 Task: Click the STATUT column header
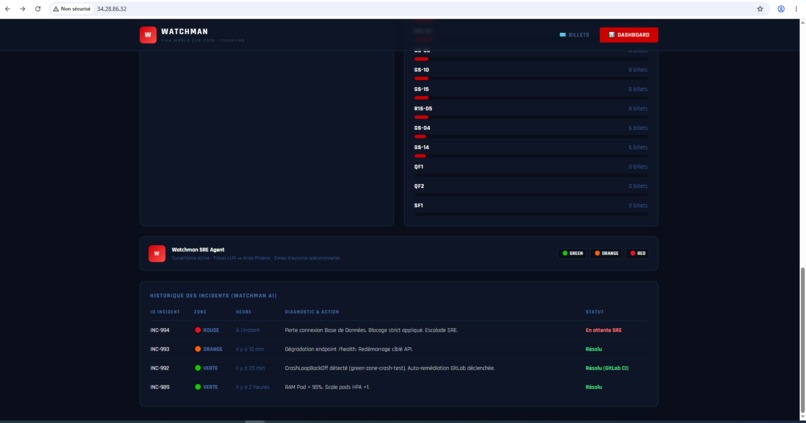[595, 312]
